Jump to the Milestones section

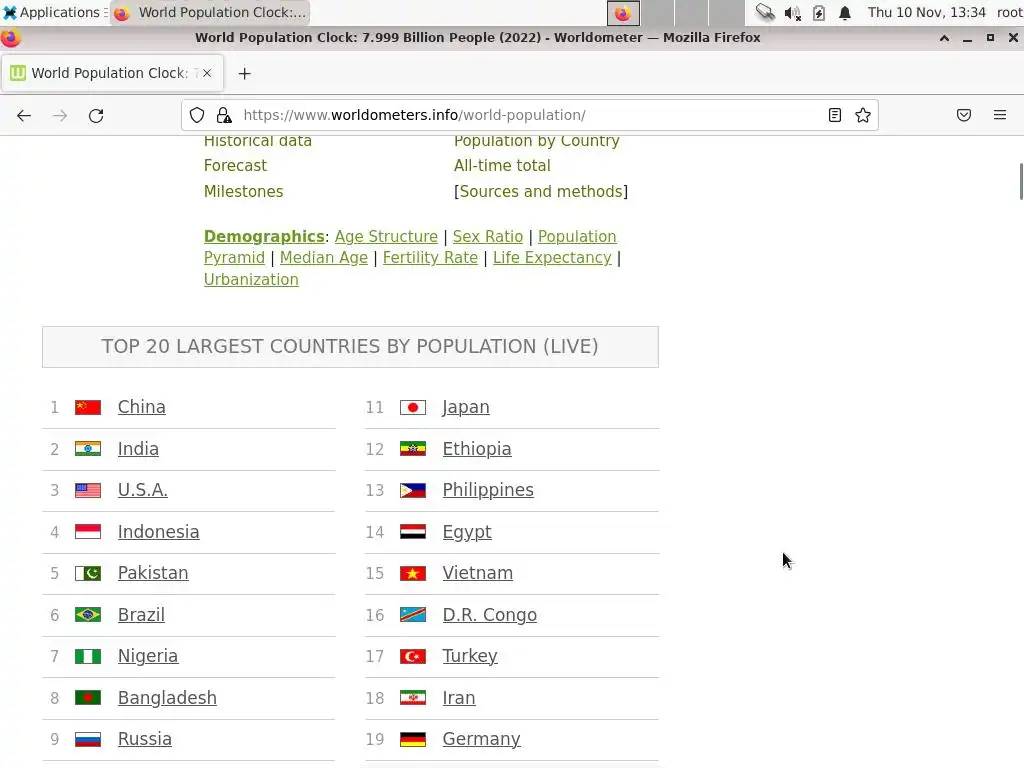click(x=244, y=191)
